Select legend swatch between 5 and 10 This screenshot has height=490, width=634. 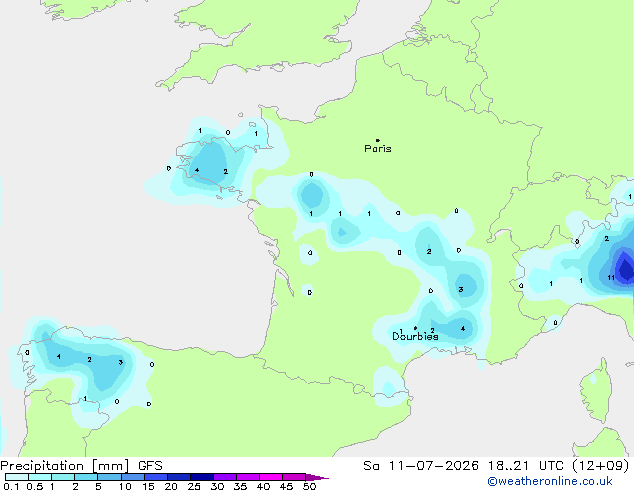(x=109, y=477)
